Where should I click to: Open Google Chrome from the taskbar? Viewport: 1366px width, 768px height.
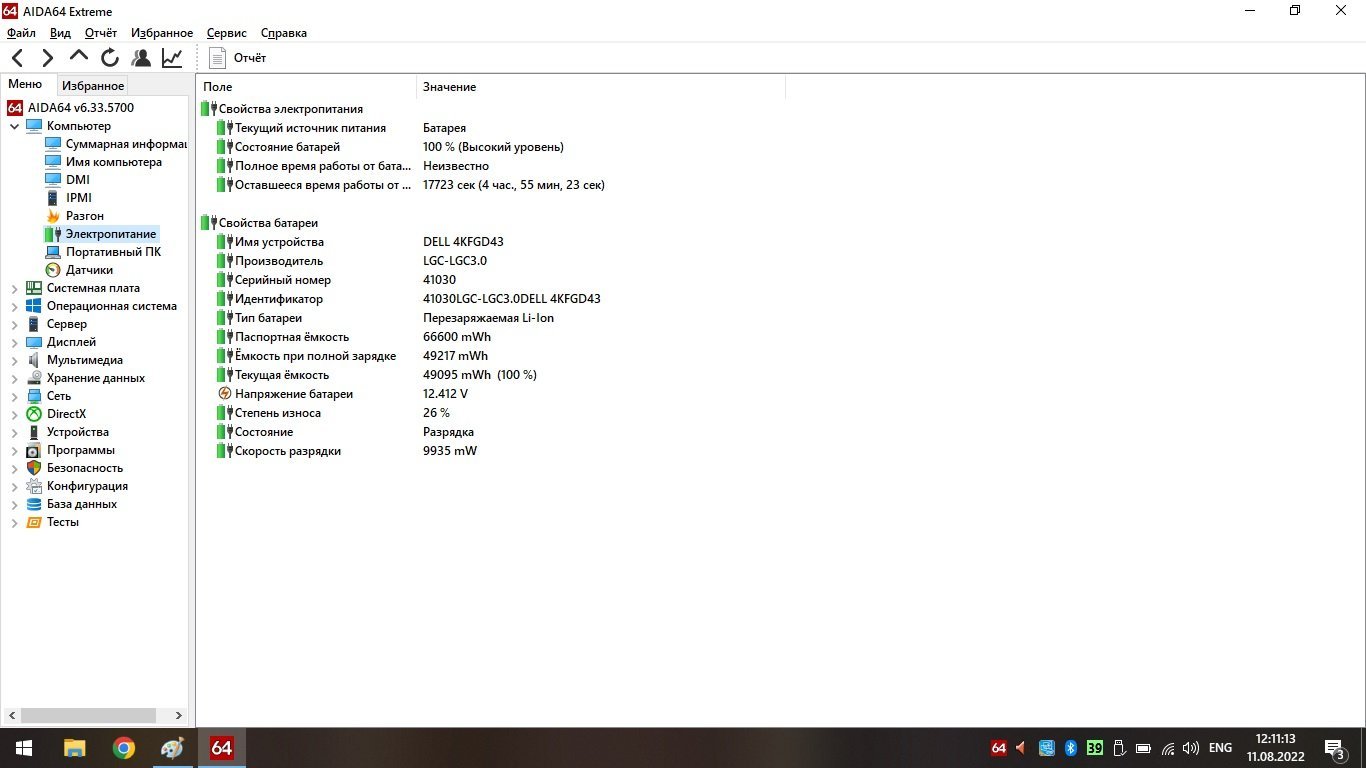123,748
